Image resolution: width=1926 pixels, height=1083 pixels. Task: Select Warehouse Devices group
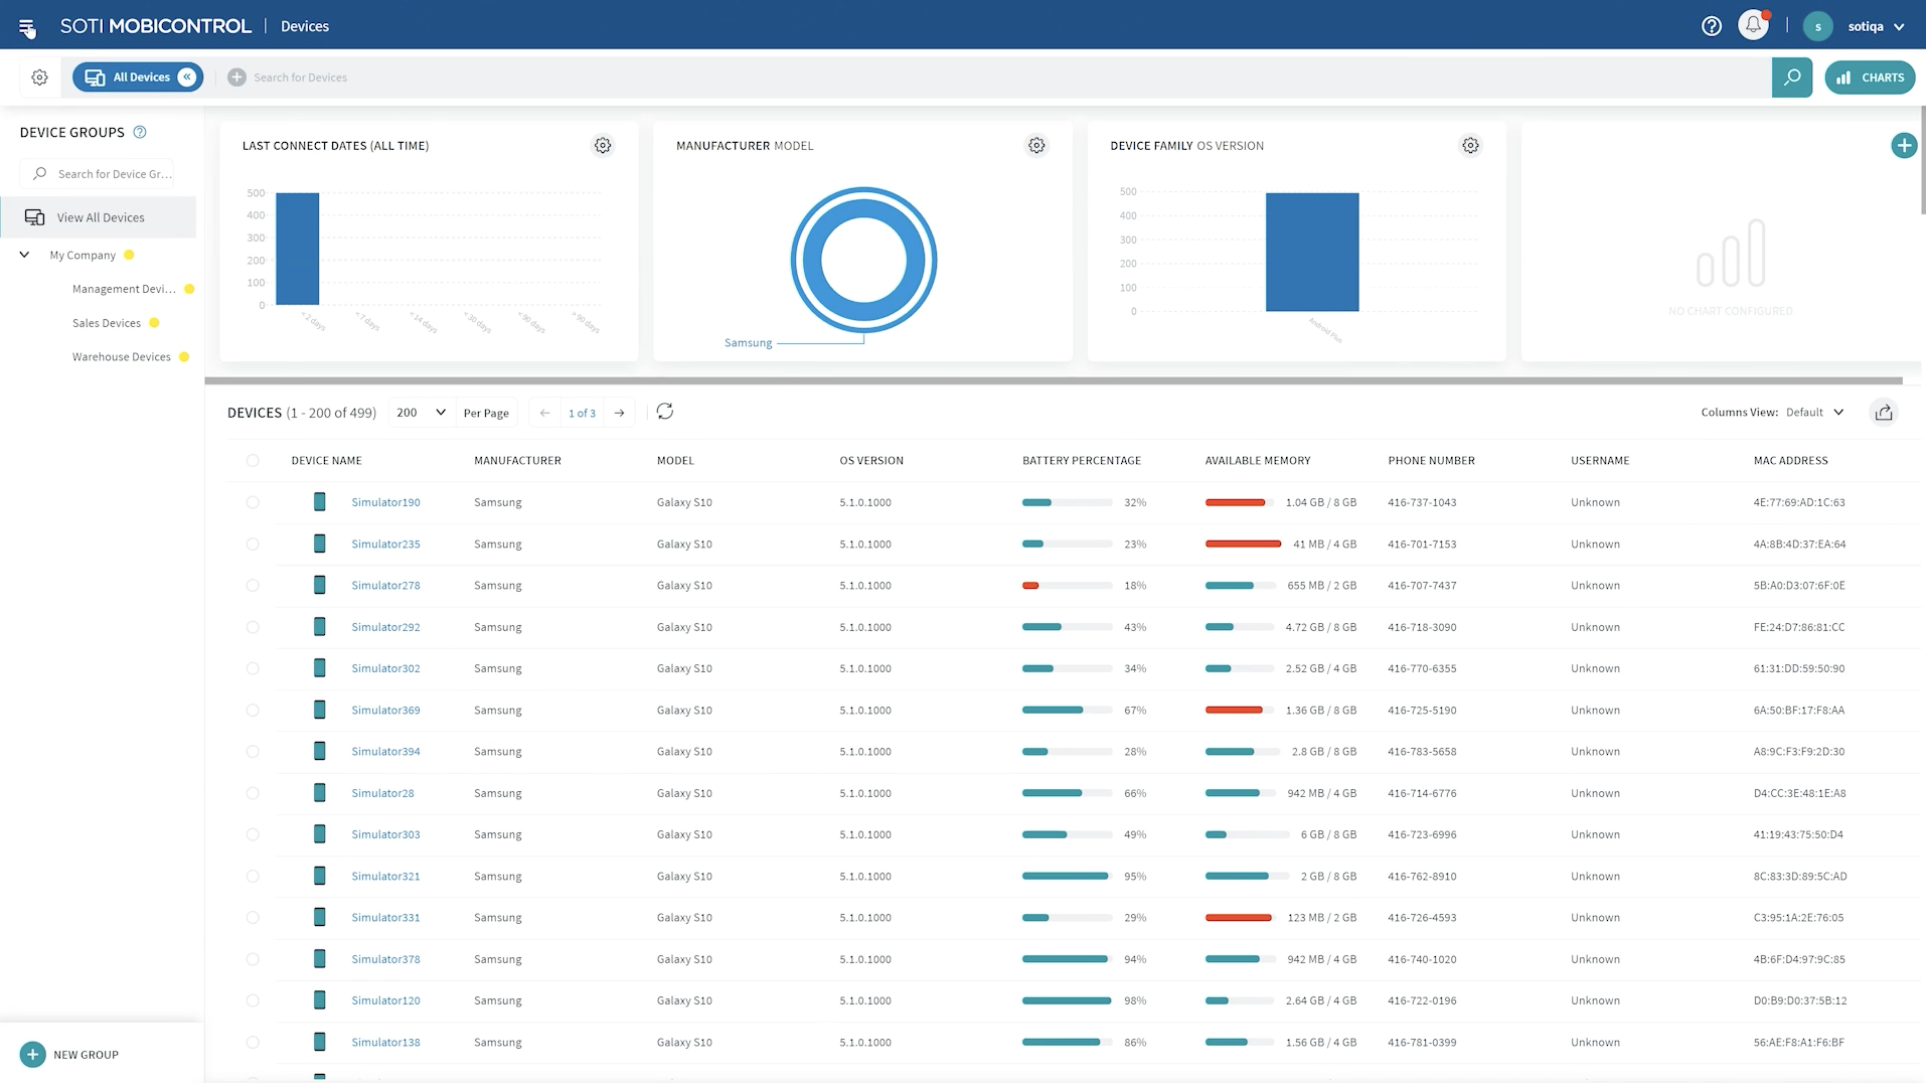(x=121, y=357)
